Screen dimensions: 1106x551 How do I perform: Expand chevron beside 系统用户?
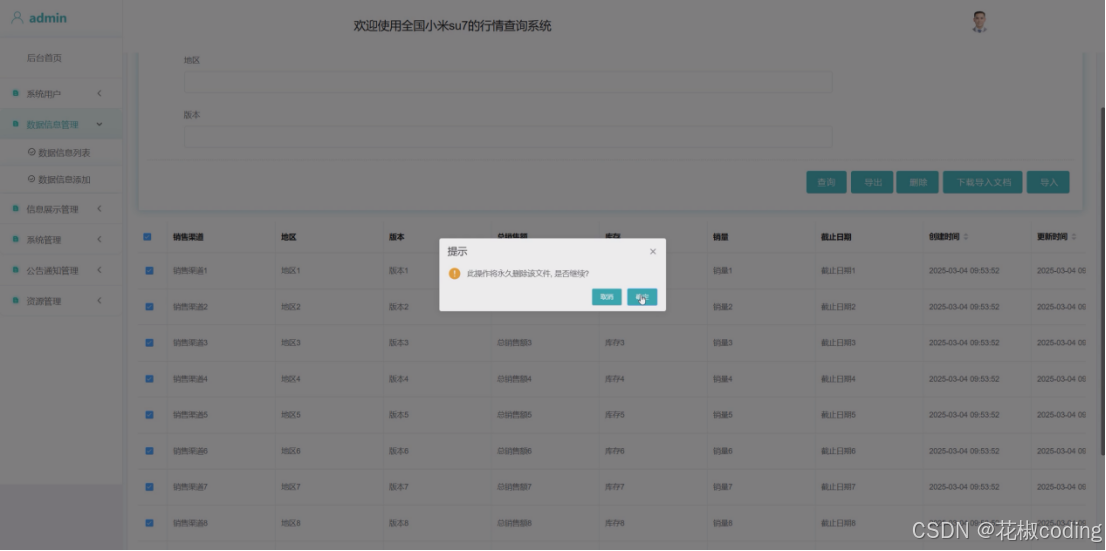tap(99, 93)
